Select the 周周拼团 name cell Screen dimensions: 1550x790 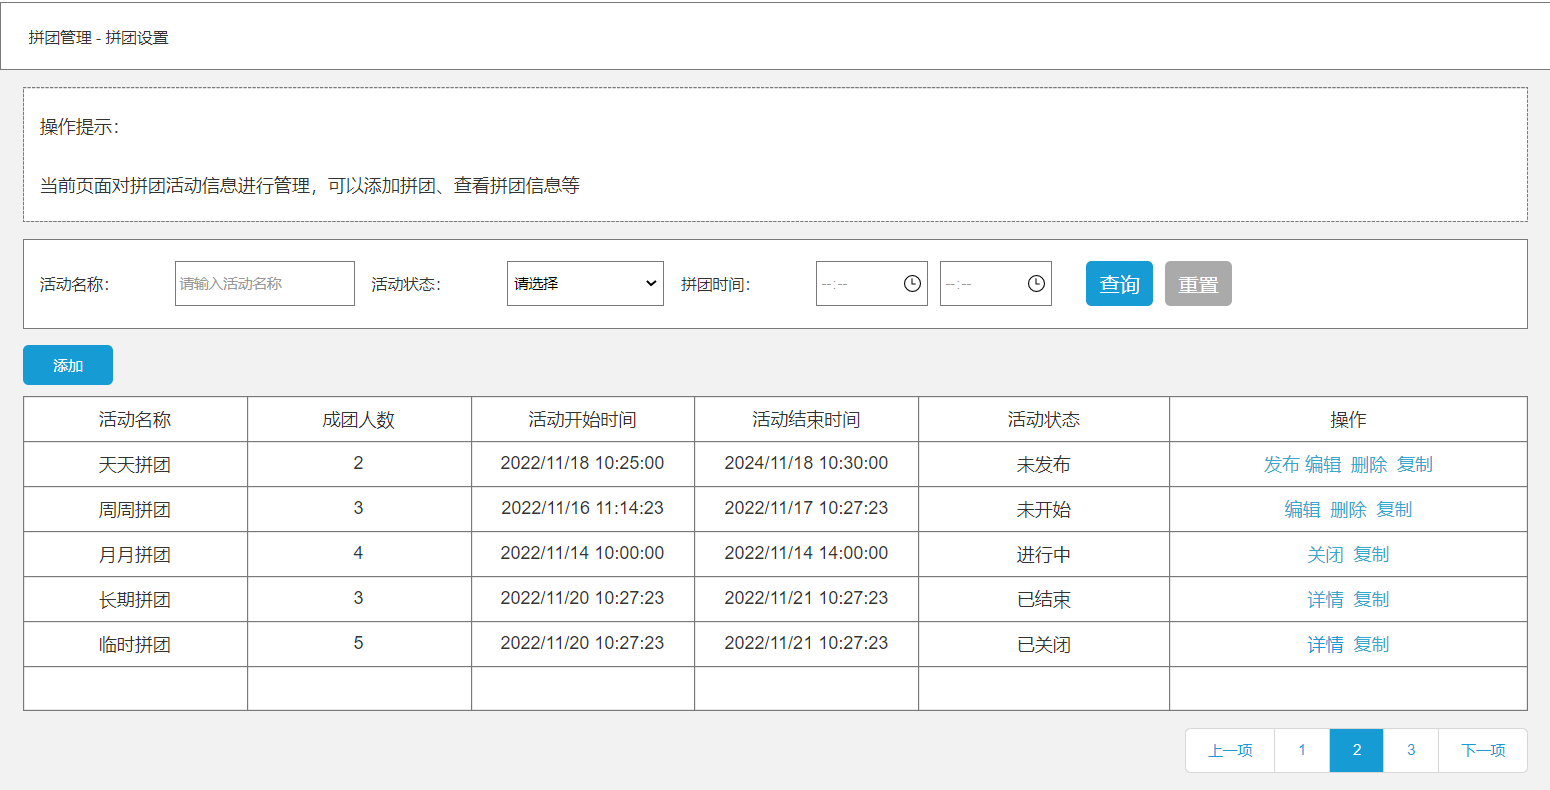(x=135, y=509)
